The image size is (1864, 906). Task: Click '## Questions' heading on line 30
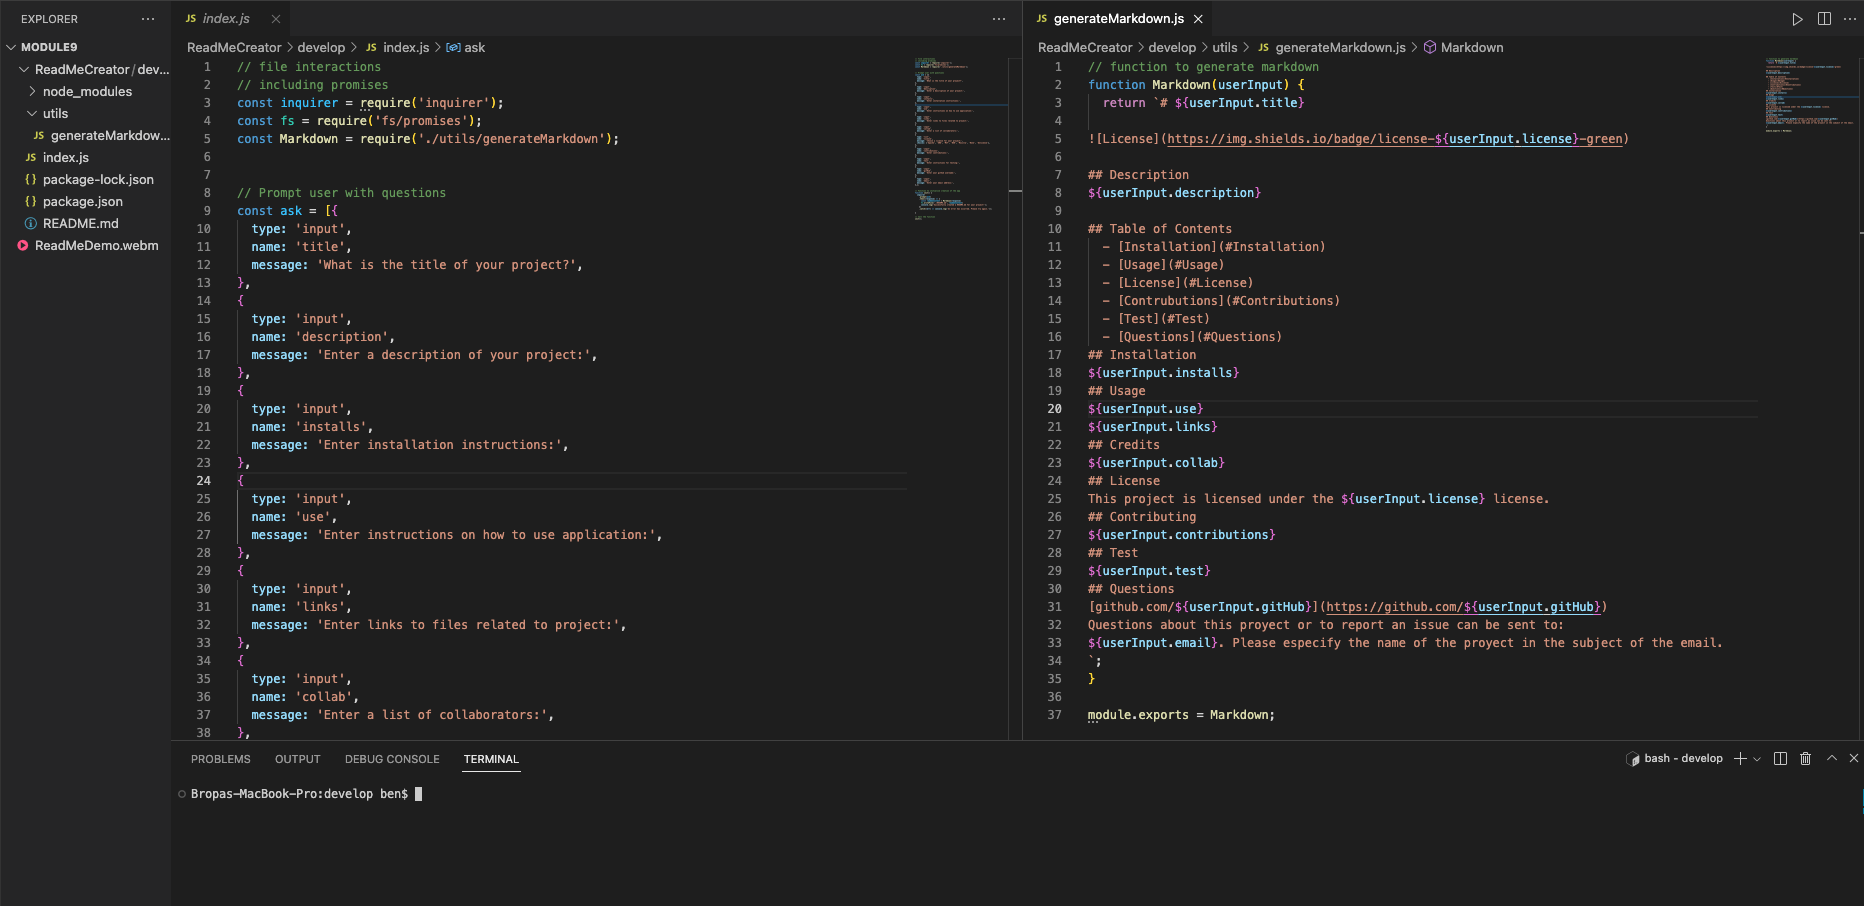click(1131, 589)
